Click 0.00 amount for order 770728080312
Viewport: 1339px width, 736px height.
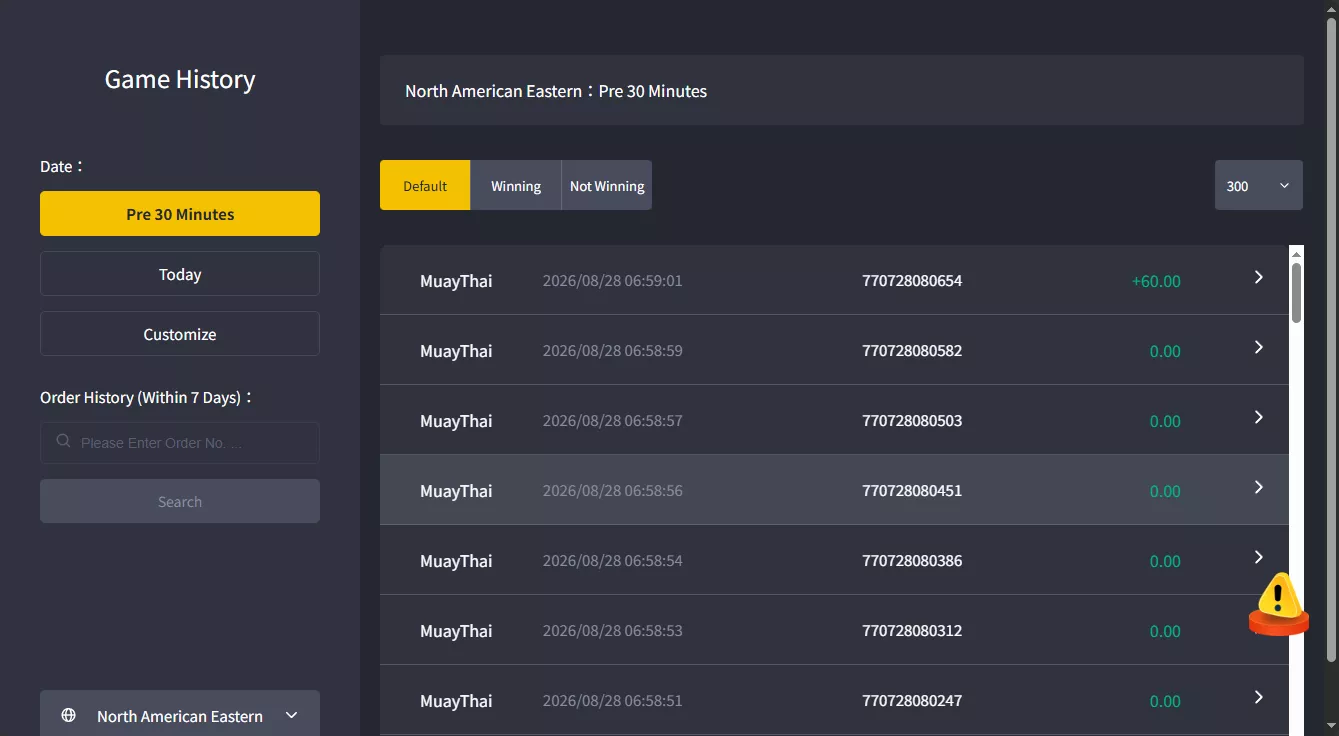coord(1165,631)
